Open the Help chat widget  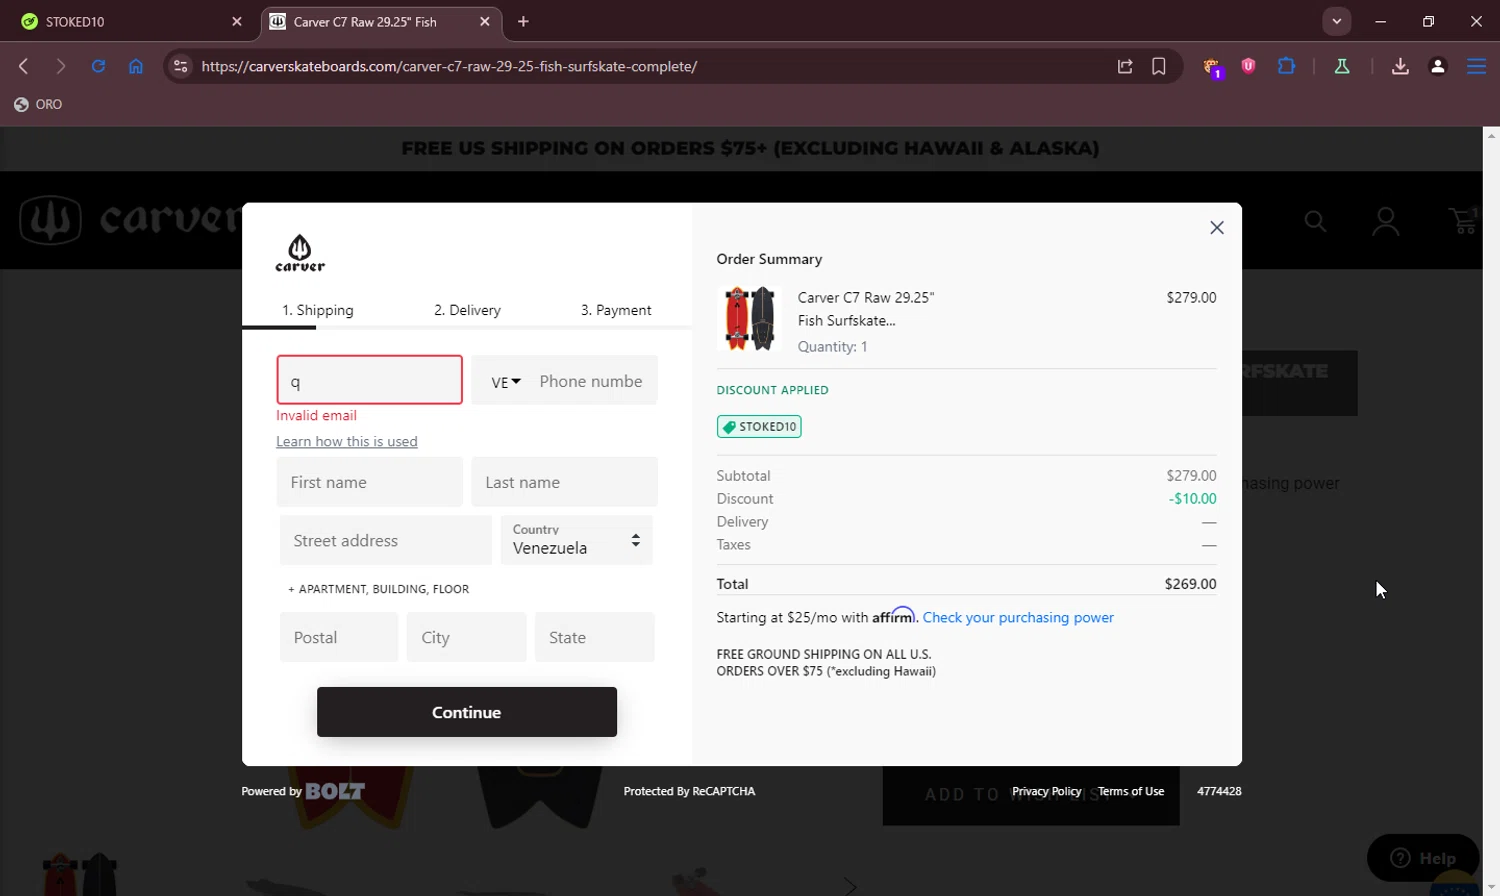pos(1423,858)
